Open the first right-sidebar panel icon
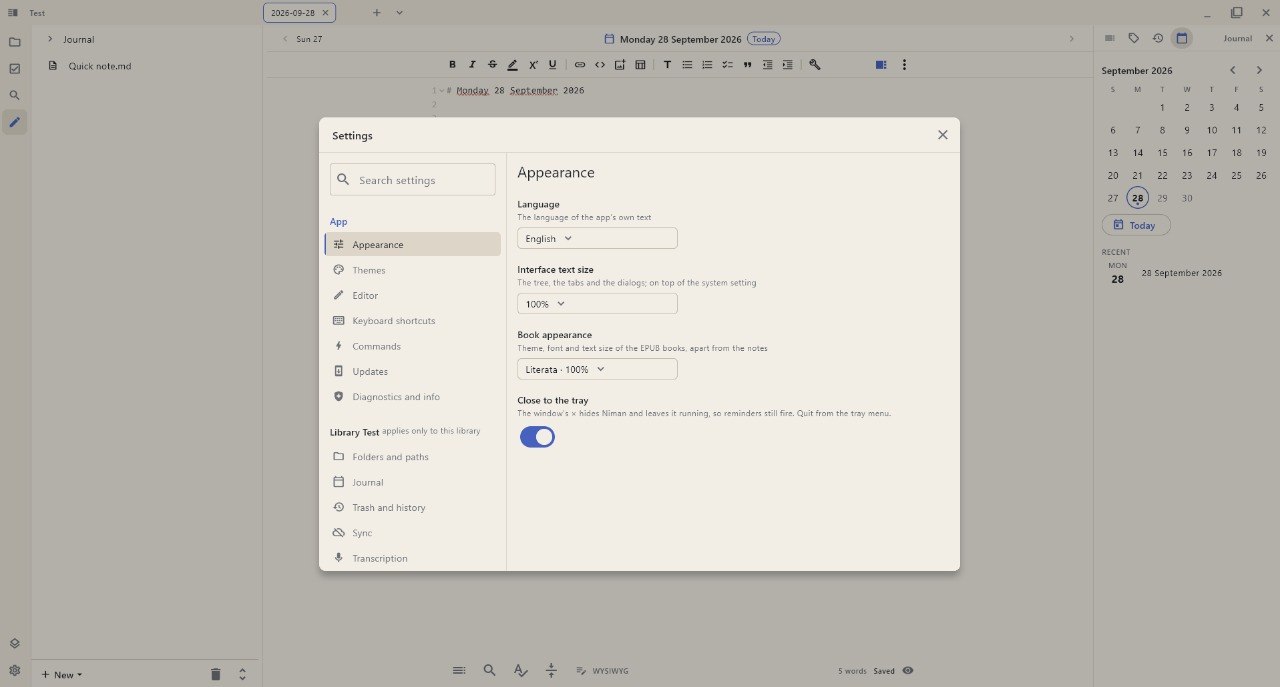 click(x=1110, y=38)
